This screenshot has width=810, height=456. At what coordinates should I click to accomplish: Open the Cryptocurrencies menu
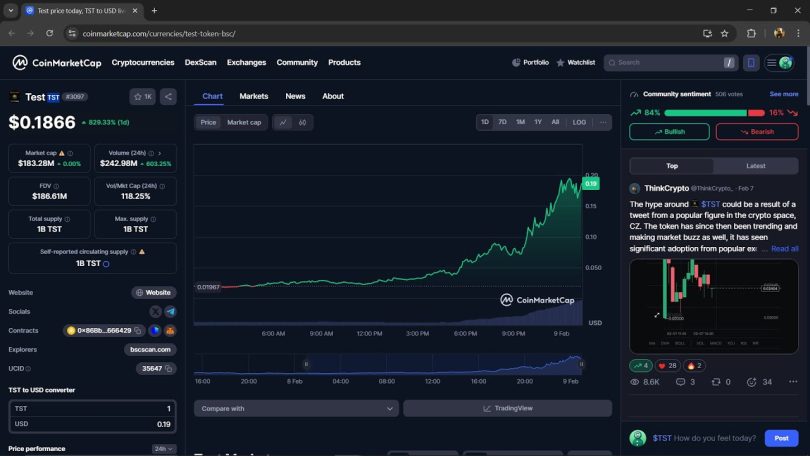(x=143, y=62)
